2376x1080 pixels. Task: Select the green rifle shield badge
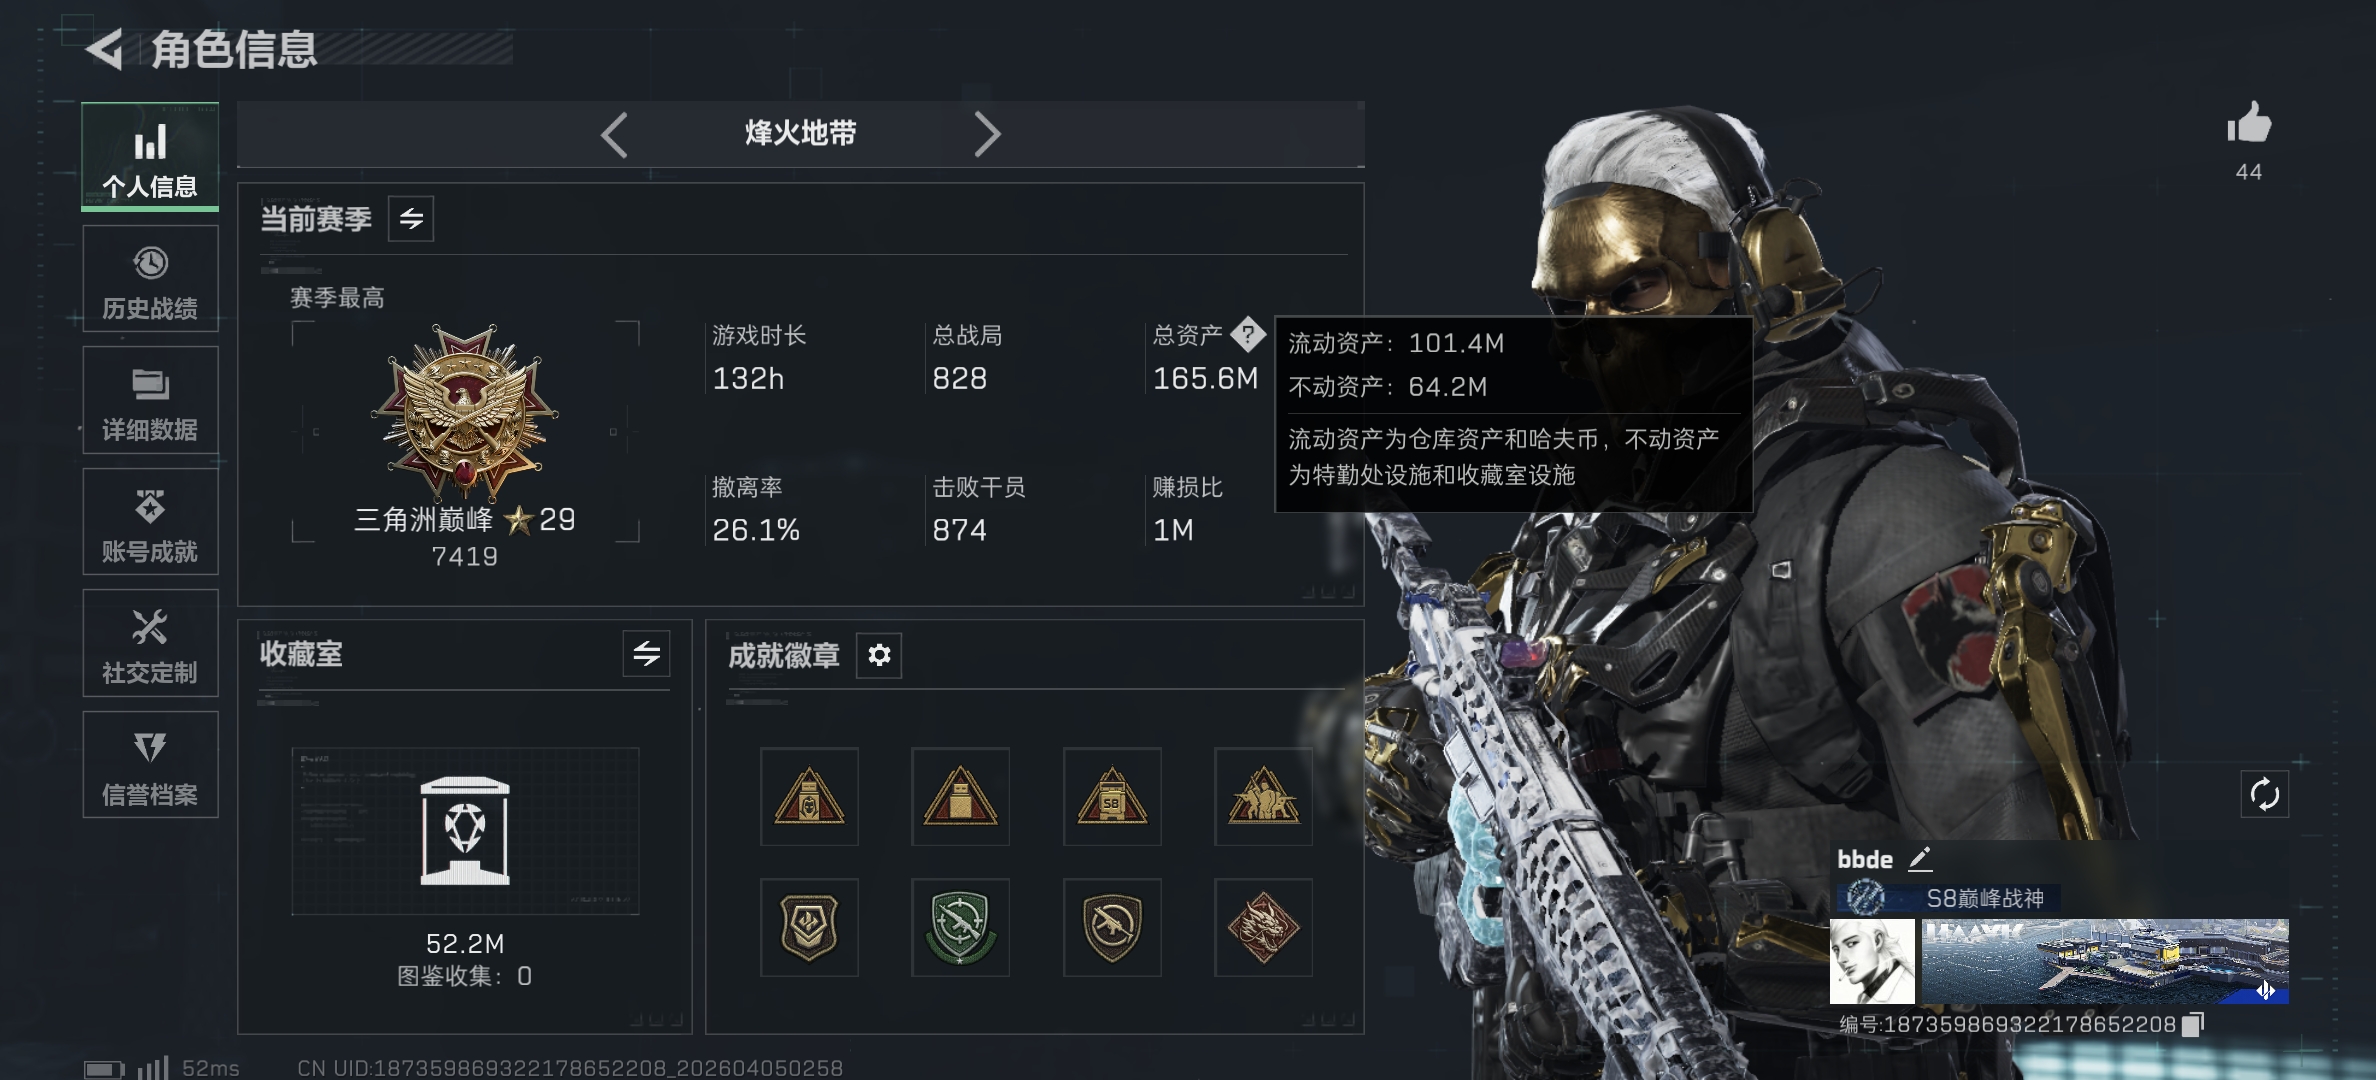click(960, 927)
